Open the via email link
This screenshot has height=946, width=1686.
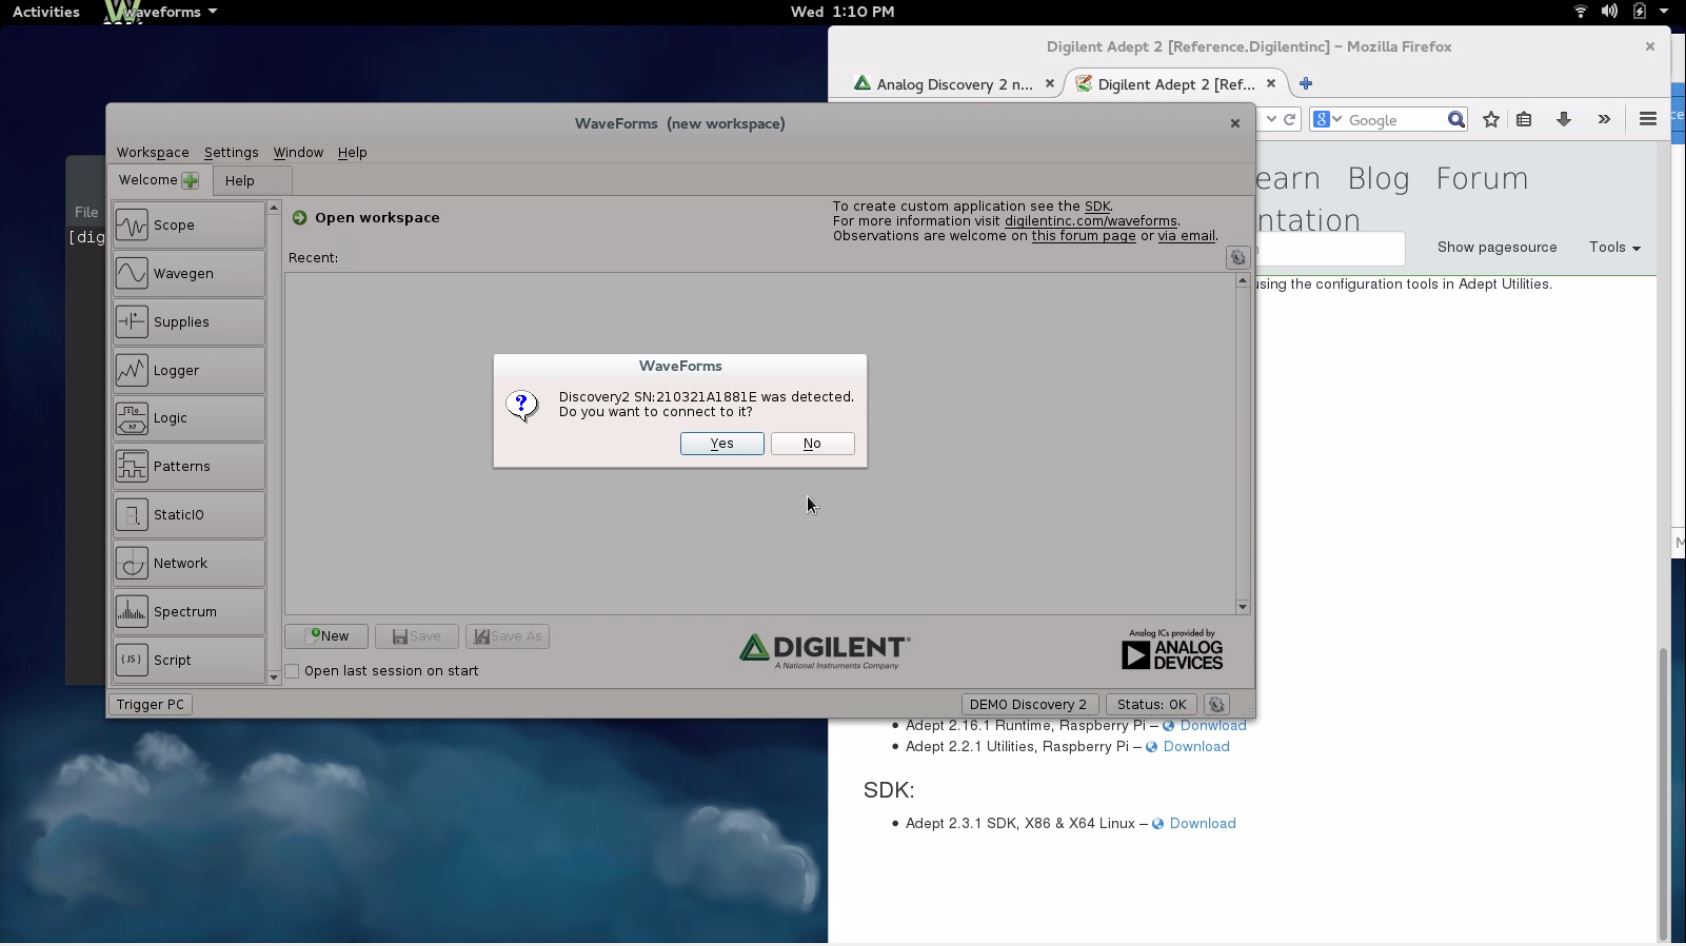click(x=1186, y=236)
